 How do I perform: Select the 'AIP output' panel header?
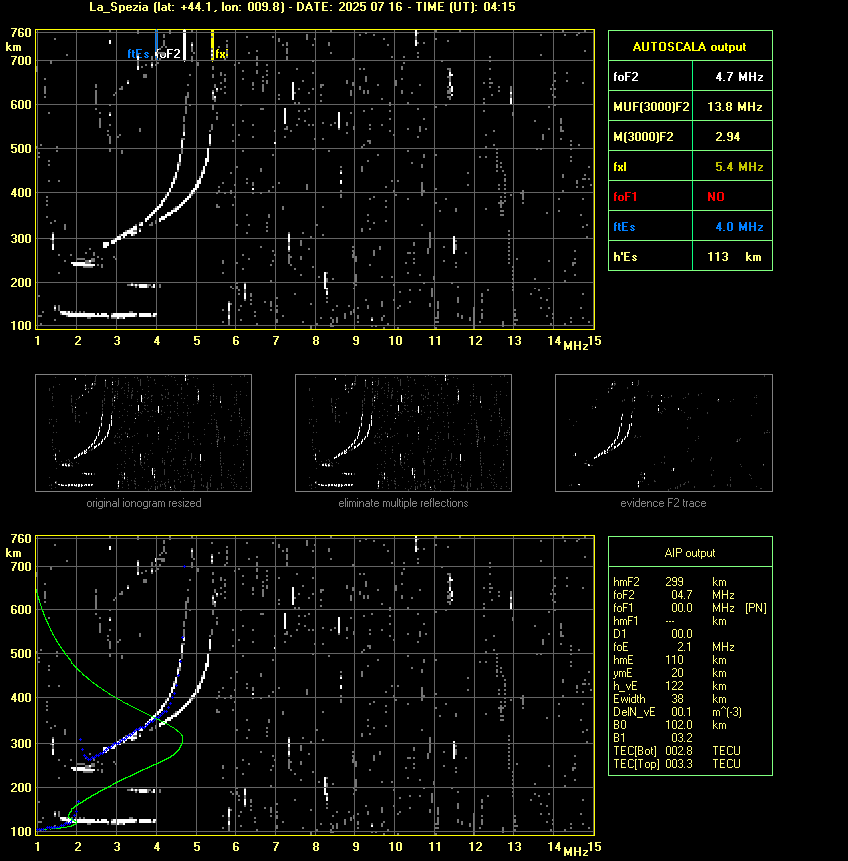pos(690,553)
